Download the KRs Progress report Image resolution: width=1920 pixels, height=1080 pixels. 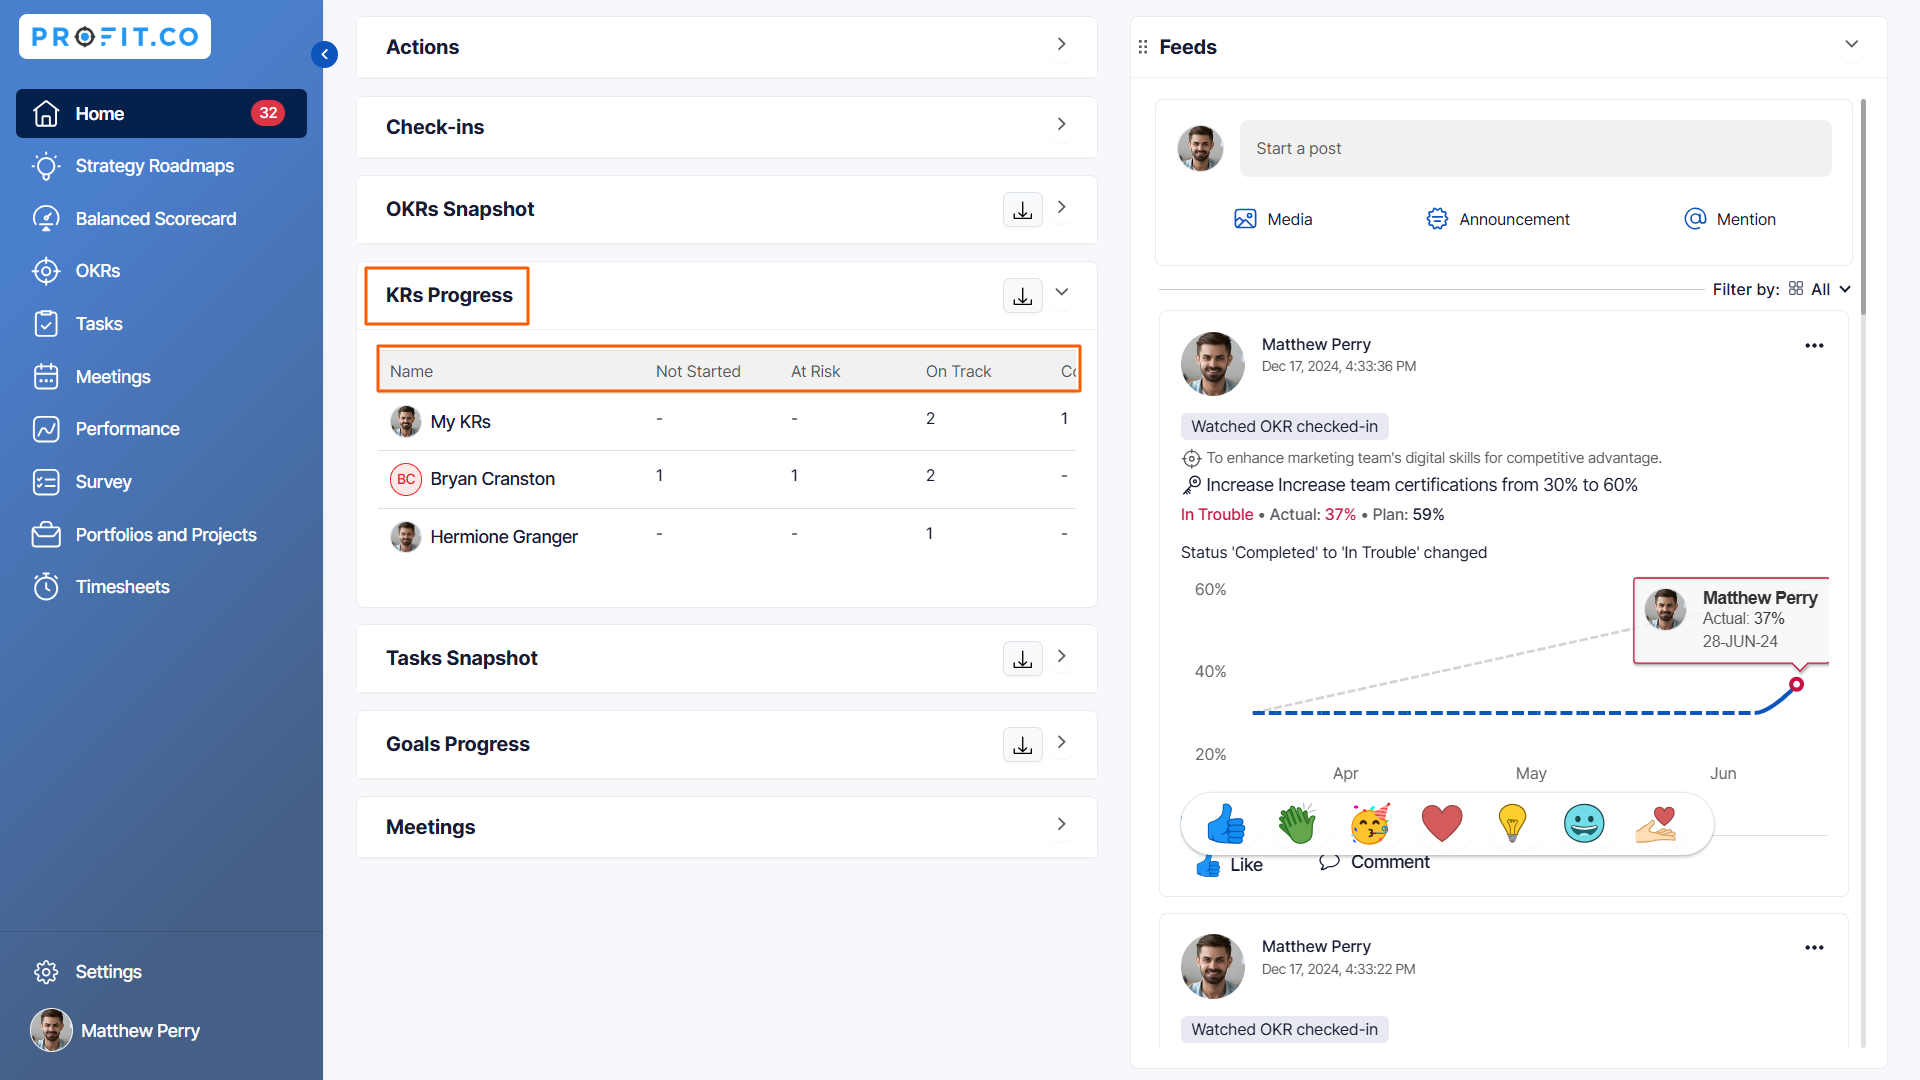pyautogui.click(x=1022, y=296)
